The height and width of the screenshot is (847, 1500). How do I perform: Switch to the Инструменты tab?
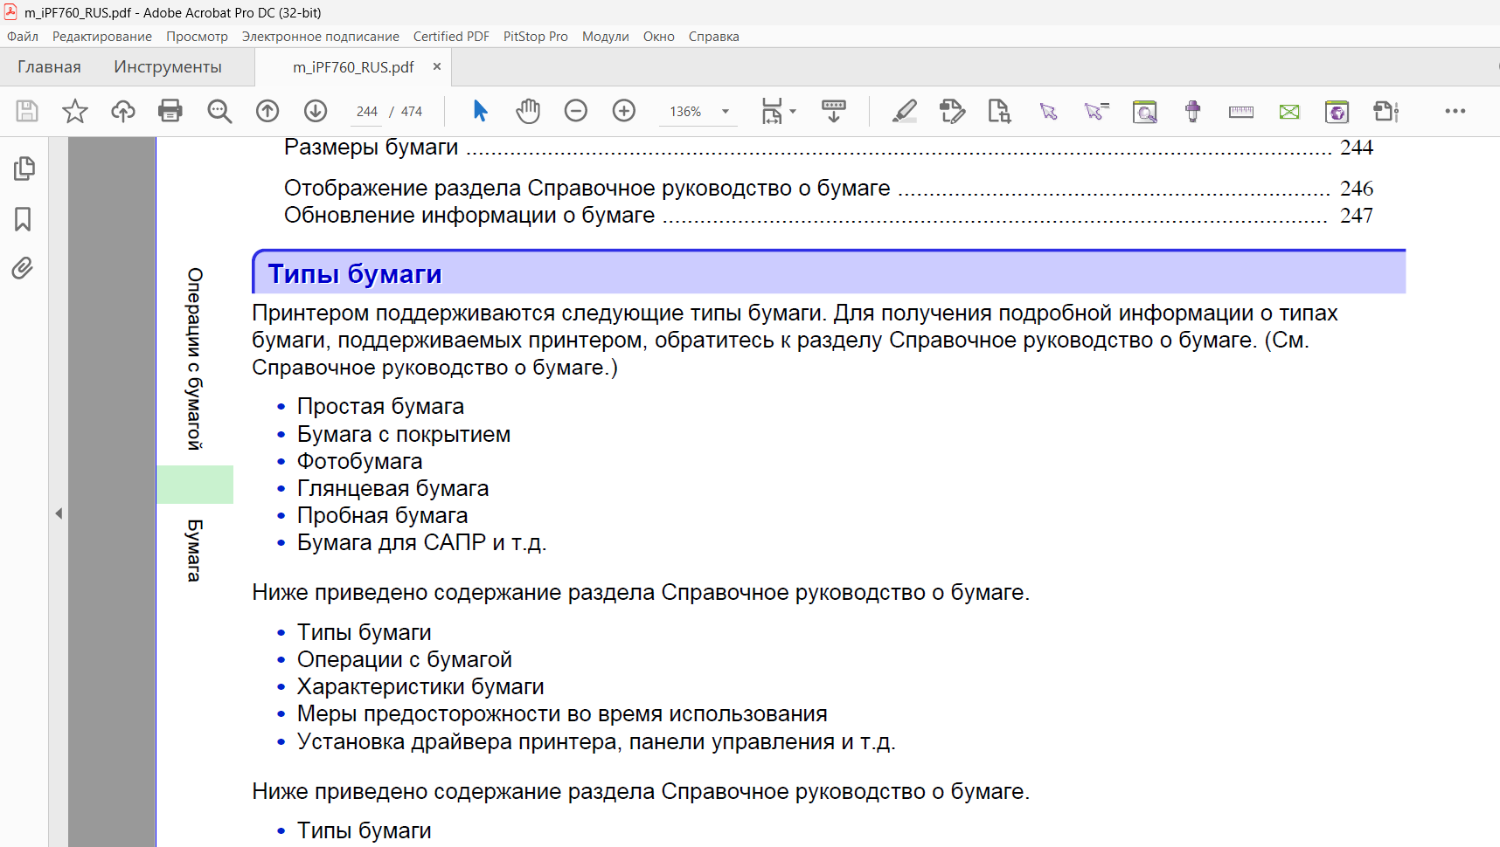[x=167, y=67]
